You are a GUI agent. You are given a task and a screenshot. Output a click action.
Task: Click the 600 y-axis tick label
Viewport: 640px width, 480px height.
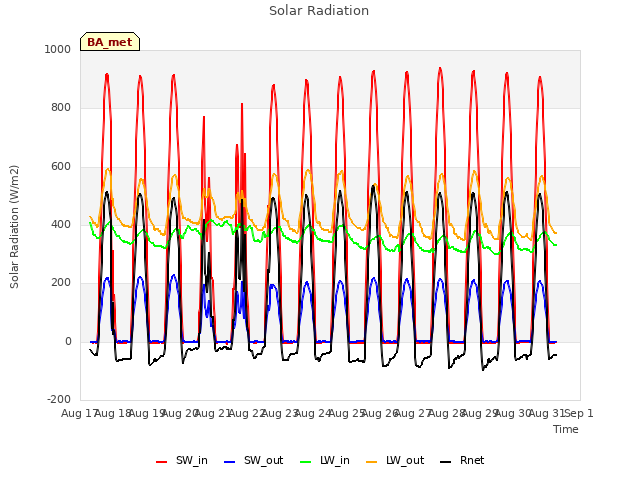click(61, 166)
